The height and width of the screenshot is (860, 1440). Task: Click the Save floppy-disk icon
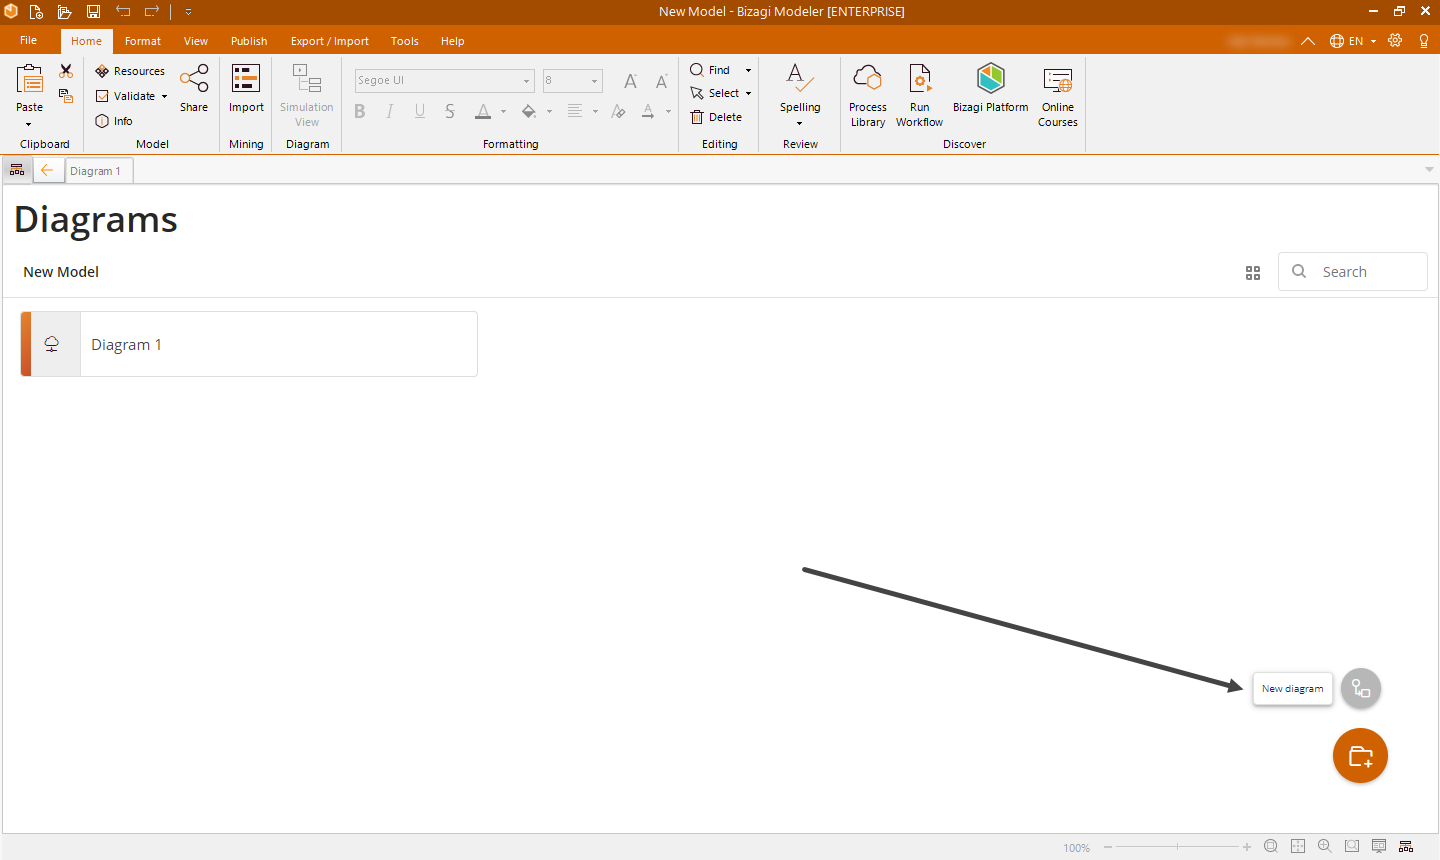coord(93,12)
